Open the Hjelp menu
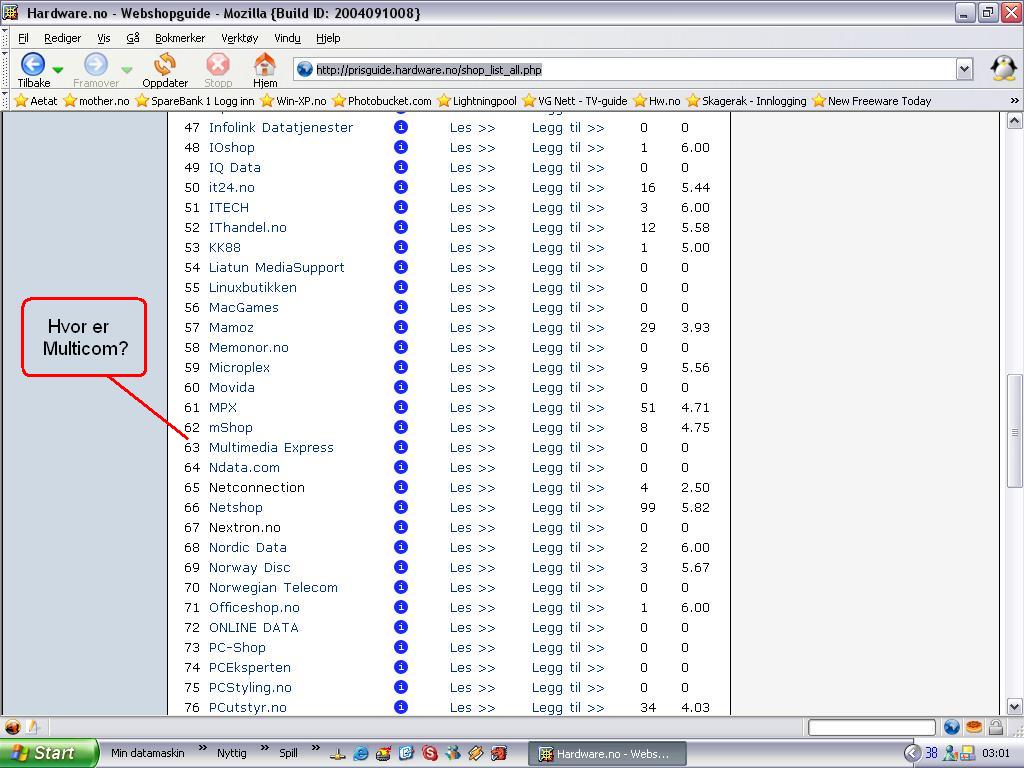Screen dimensions: 1024x768 [x=328, y=38]
